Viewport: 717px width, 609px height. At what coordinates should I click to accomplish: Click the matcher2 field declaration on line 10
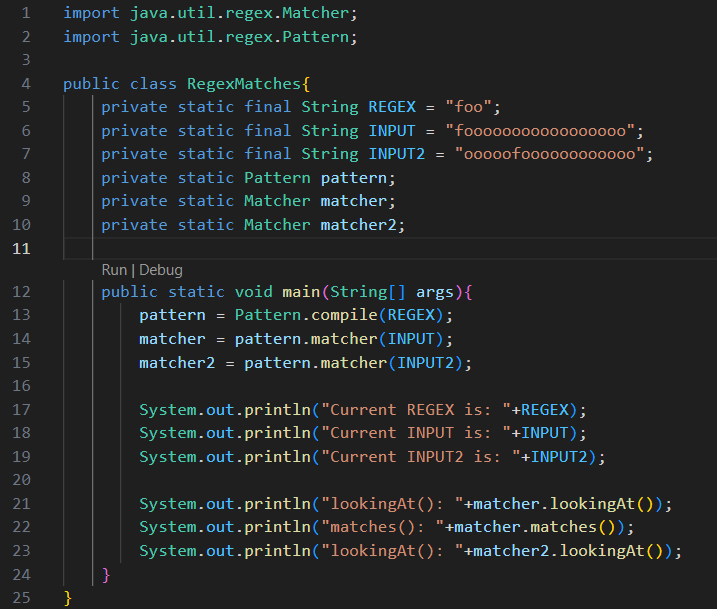pos(253,225)
